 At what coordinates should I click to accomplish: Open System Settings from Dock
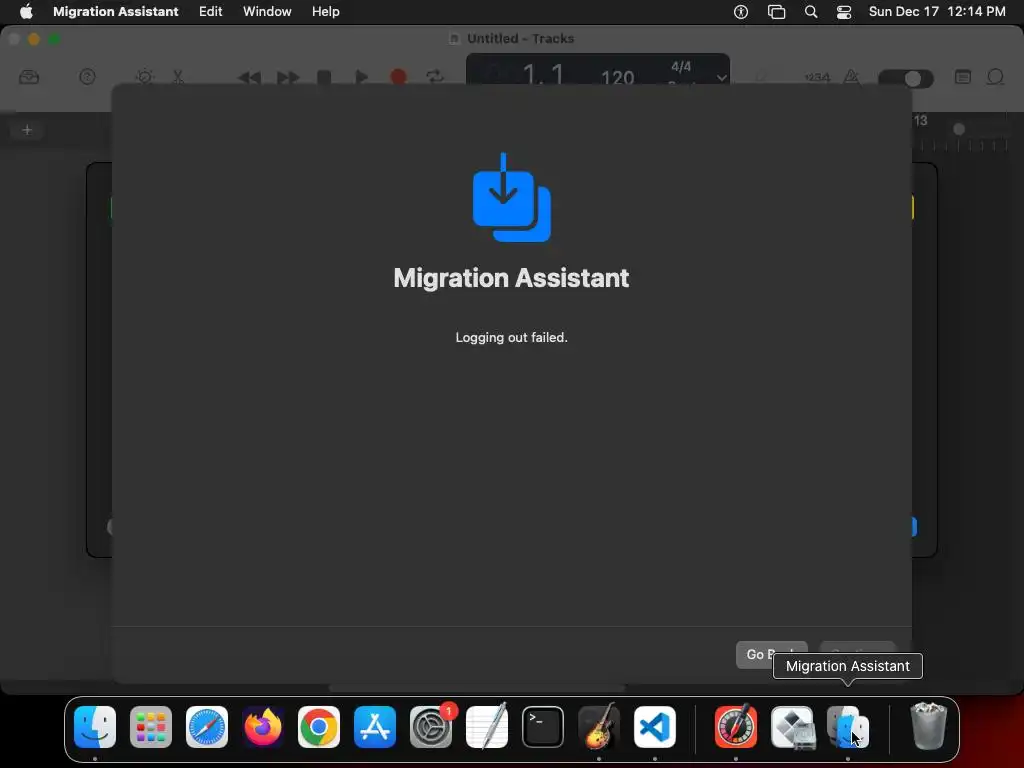pyautogui.click(x=431, y=727)
